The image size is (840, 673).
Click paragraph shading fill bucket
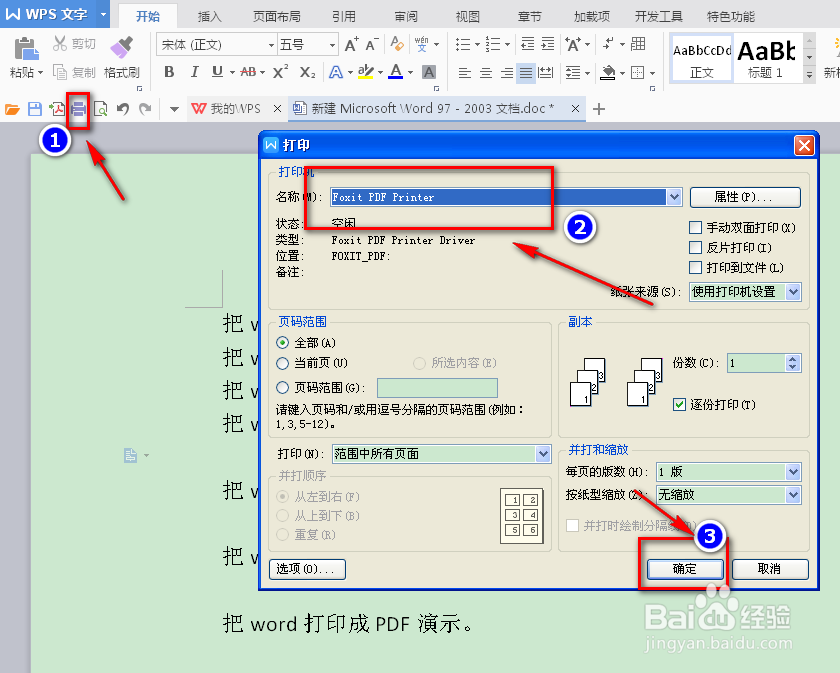point(608,72)
